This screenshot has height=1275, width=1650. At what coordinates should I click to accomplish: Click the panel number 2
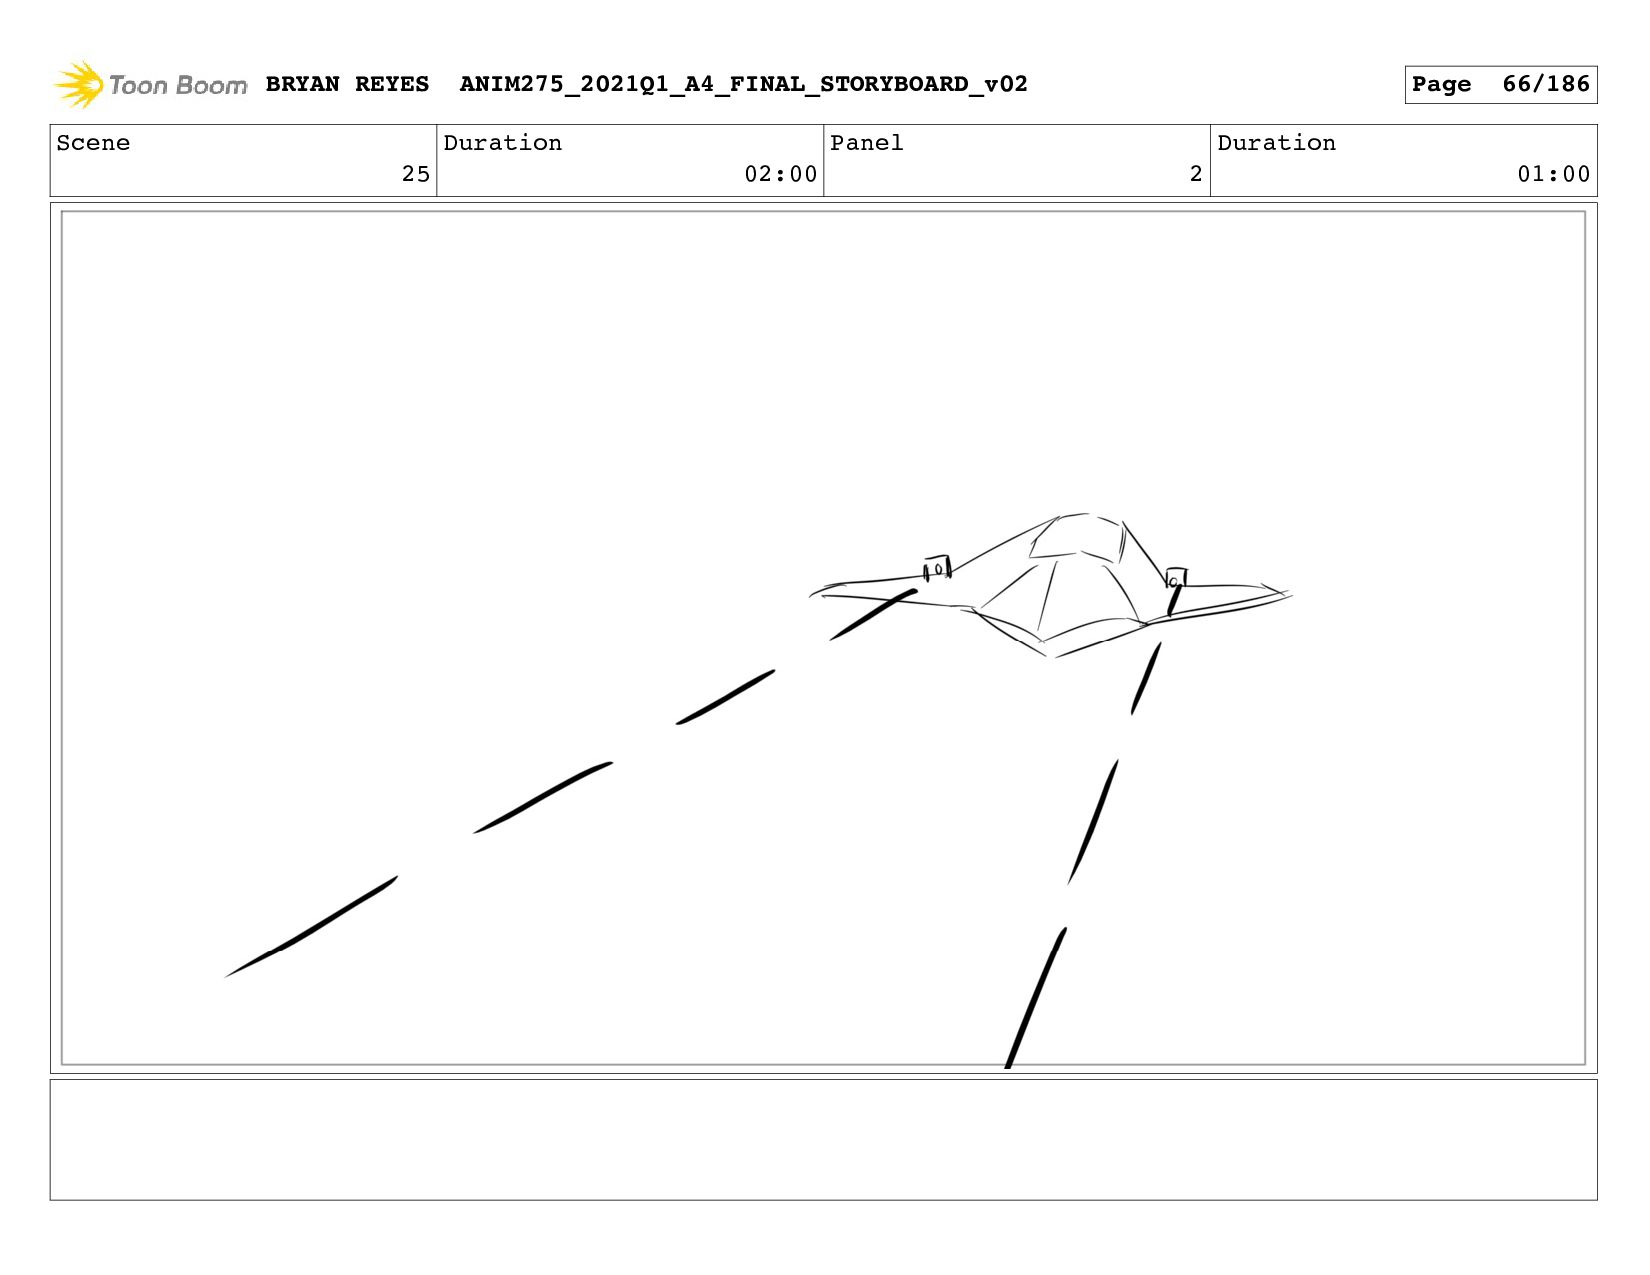point(1196,174)
